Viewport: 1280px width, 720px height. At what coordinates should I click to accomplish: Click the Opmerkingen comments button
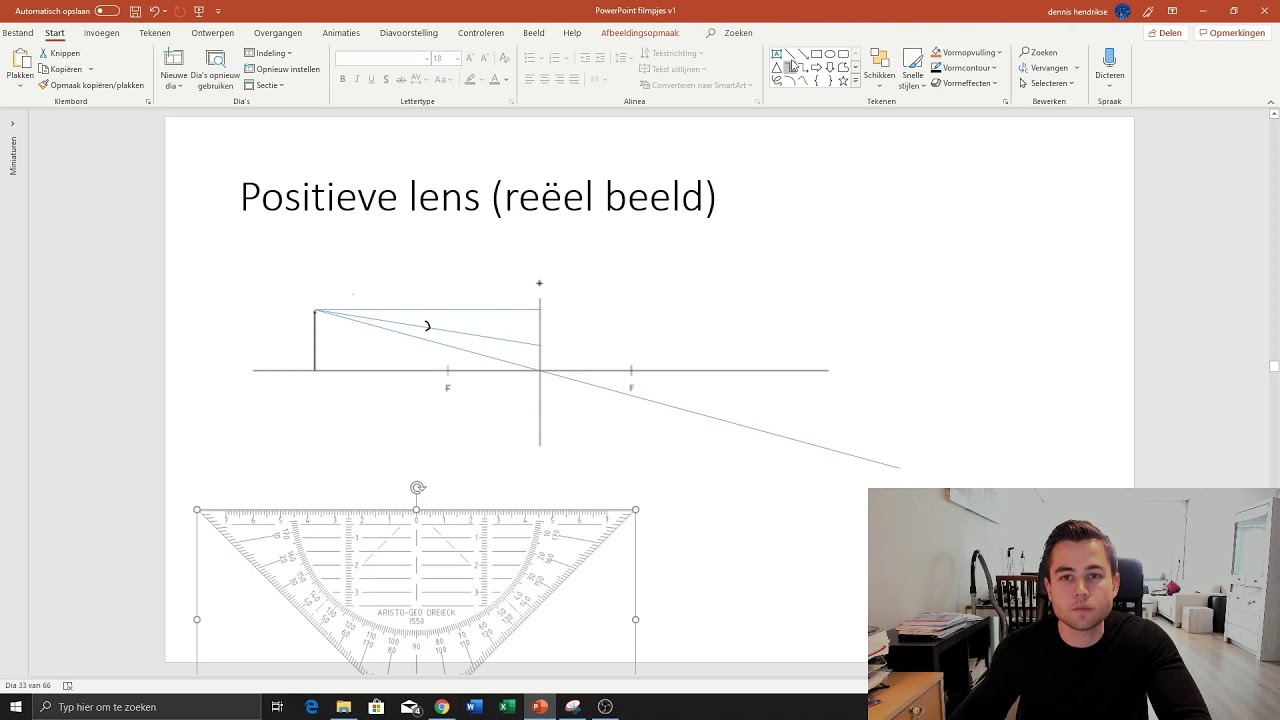click(1231, 33)
